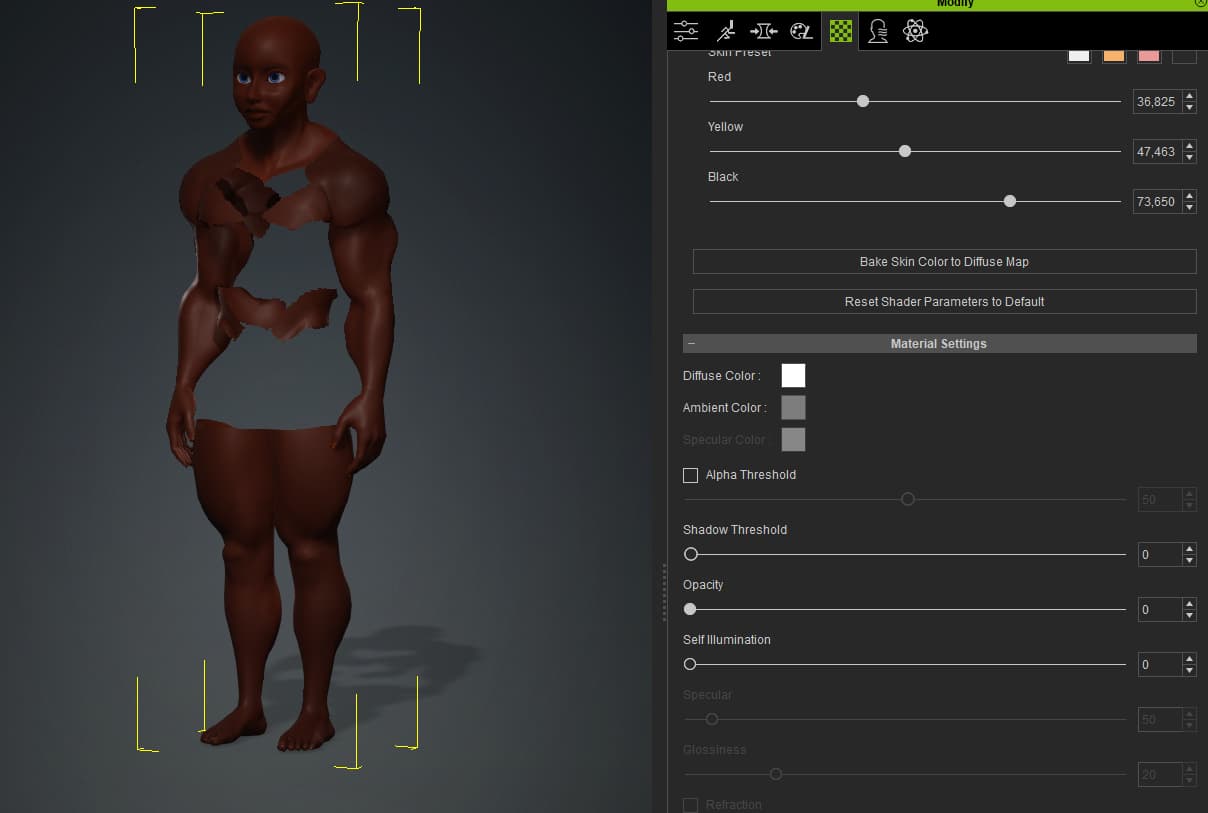
Task: Choose the white skin preset swatch
Action: [x=1078, y=56]
